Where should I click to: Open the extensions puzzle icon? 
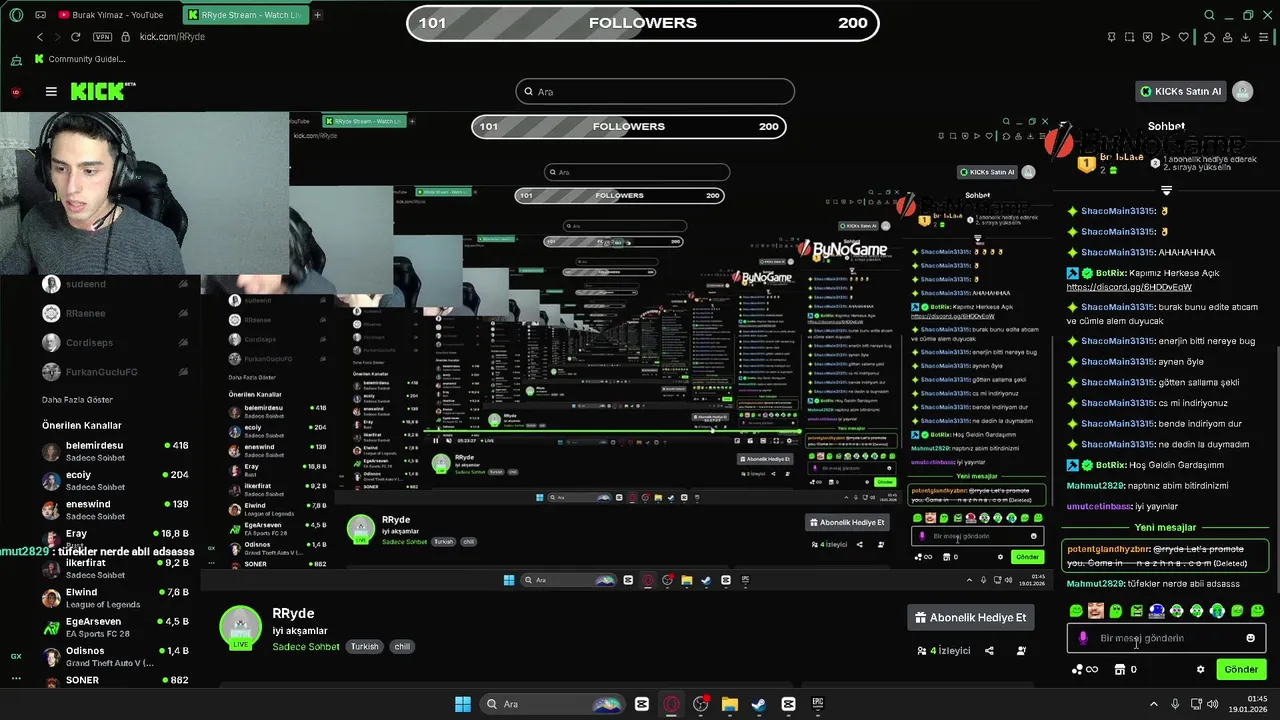coord(1209,37)
